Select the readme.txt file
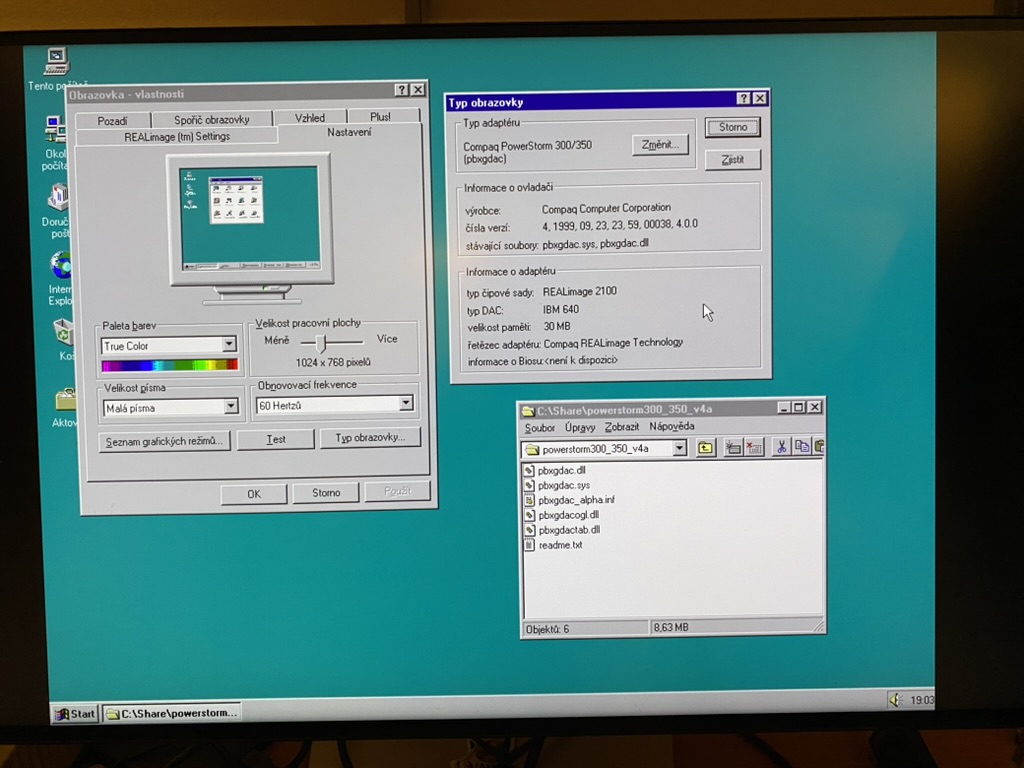The width and height of the screenshot is (1024, 768). click(x=559, y=545)
